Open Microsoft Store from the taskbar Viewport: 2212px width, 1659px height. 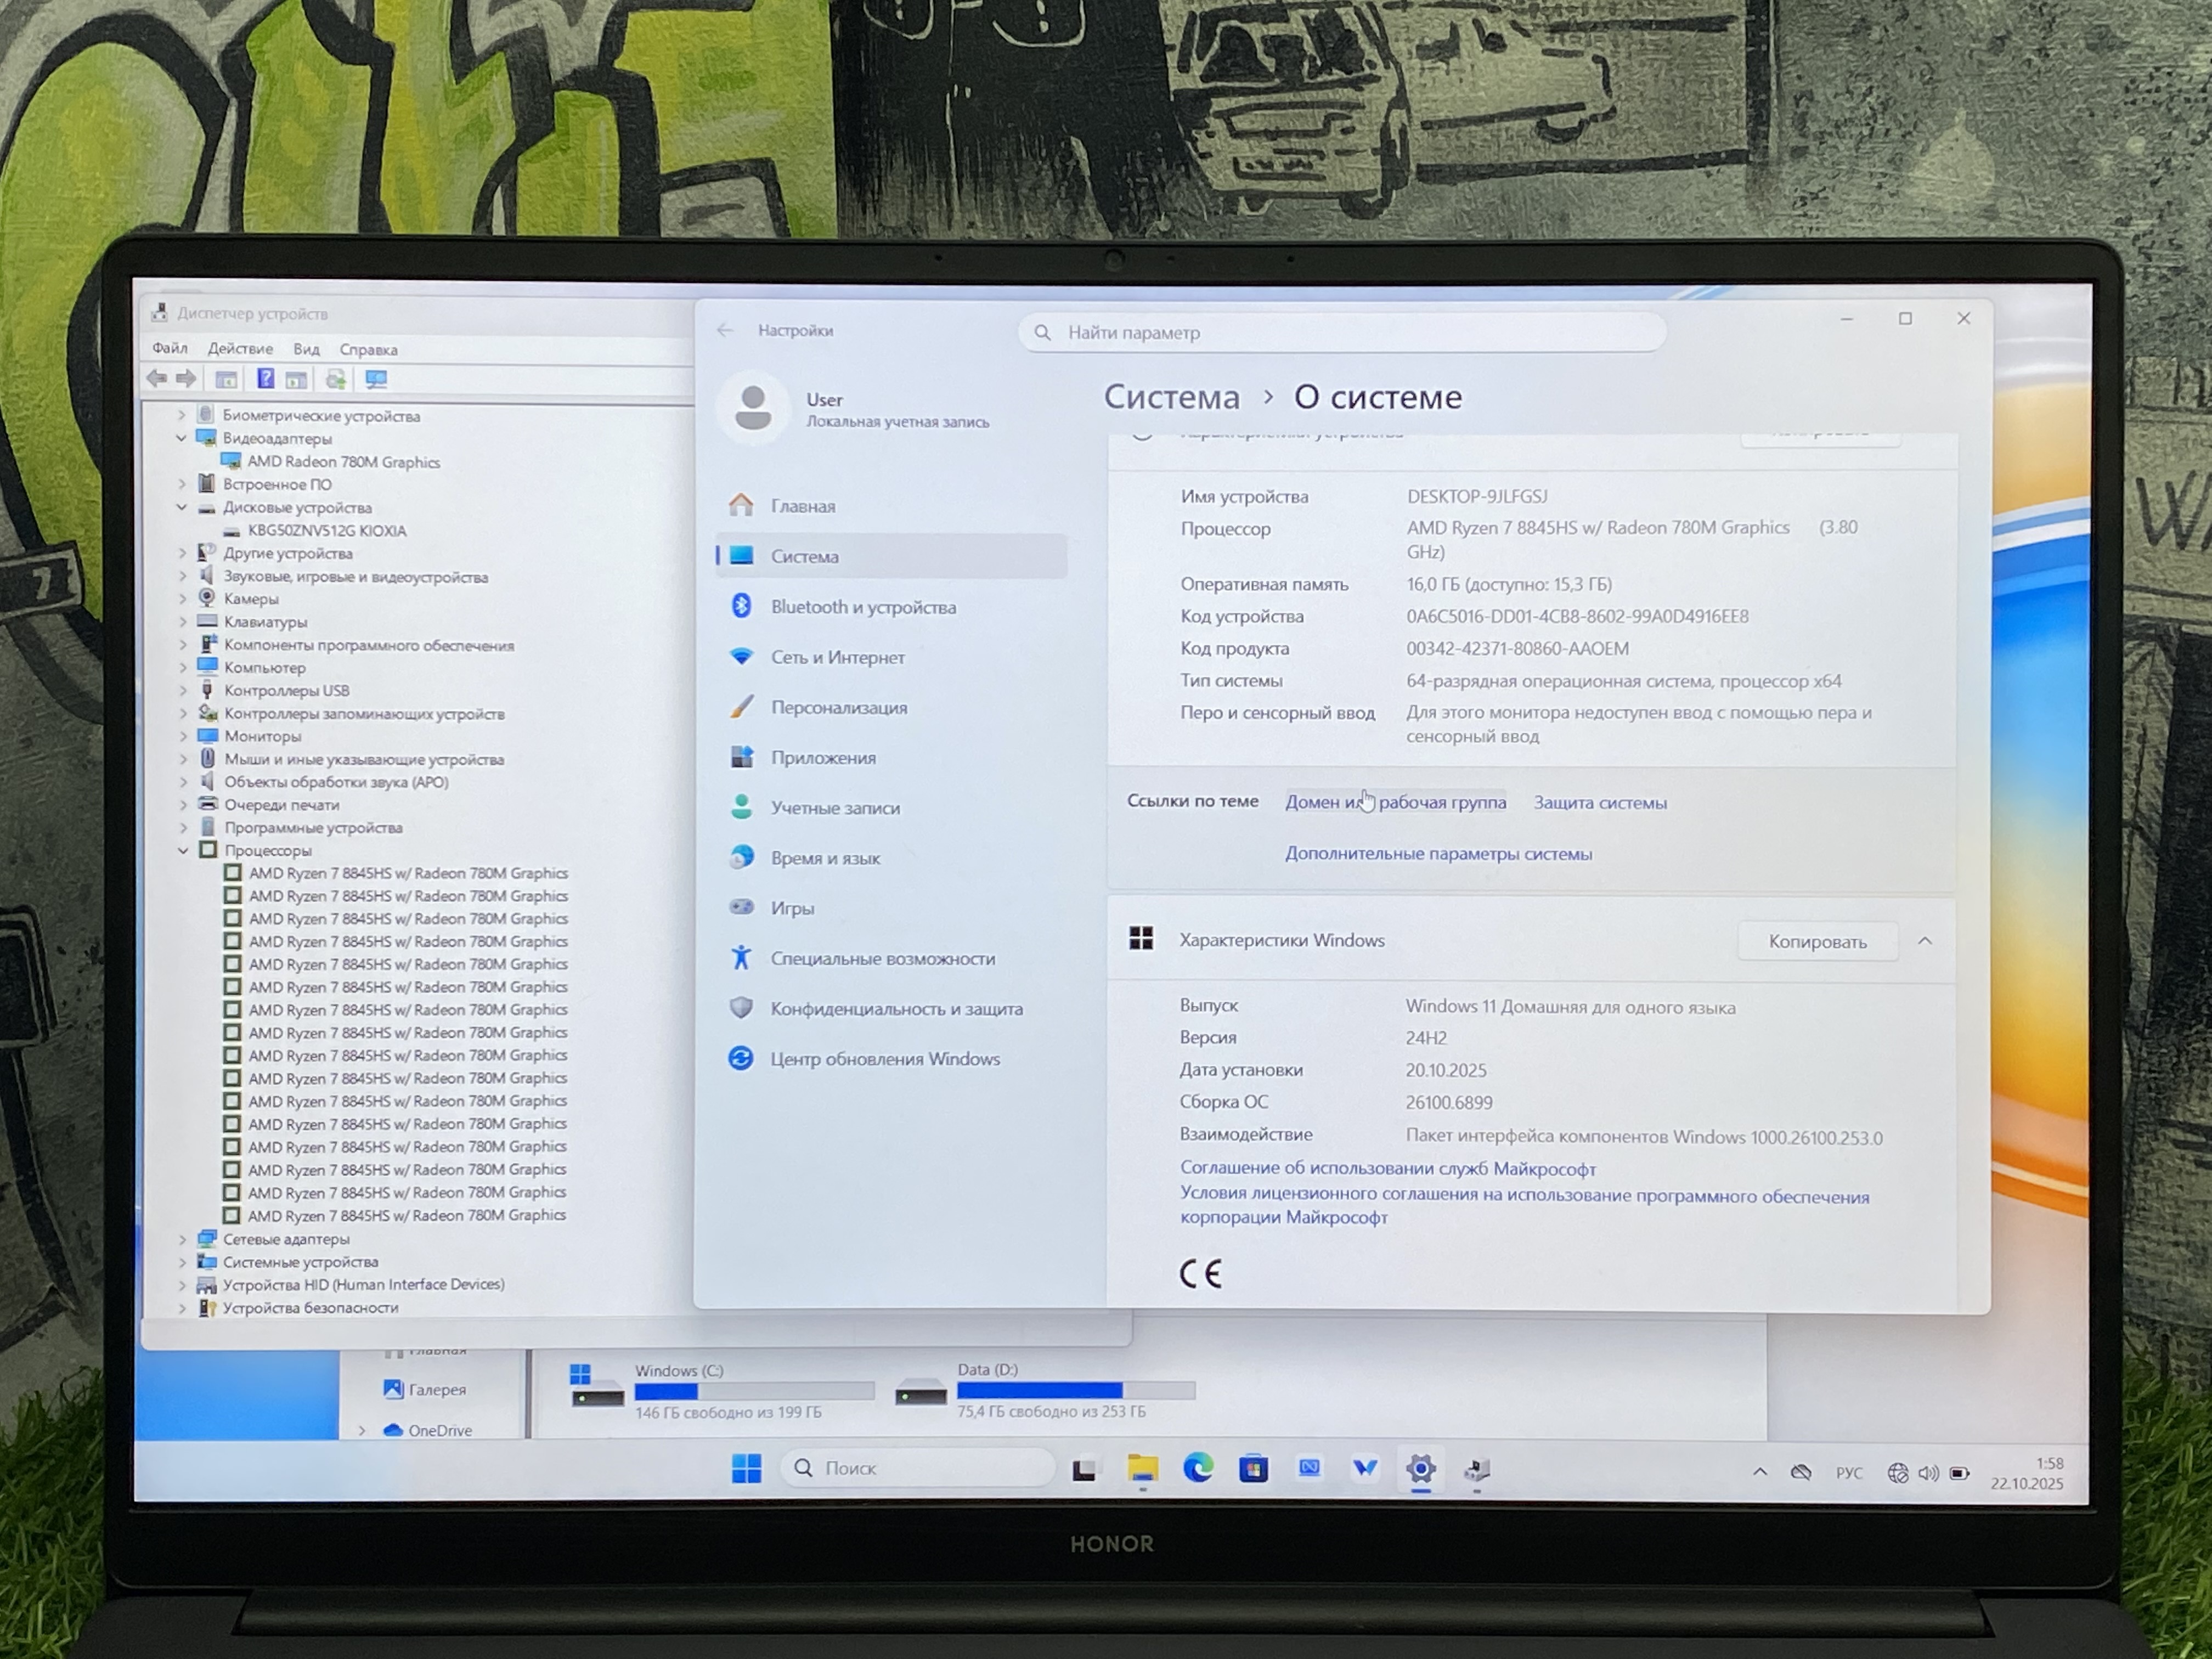pos(1253,1469)
